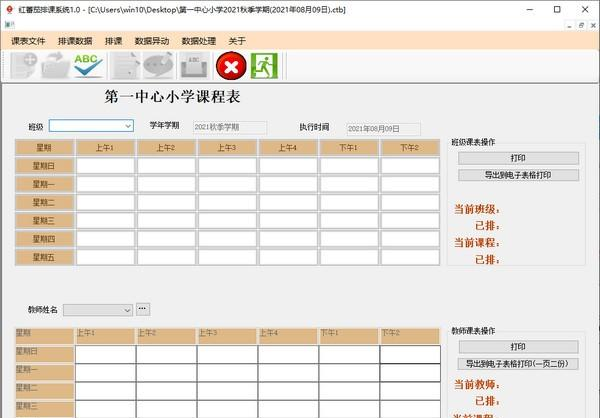Screen dimensions: 600x418
Task: Click the ABC checkmark toolbar icon
Action: pyautogui.click(x=88, y=65)
